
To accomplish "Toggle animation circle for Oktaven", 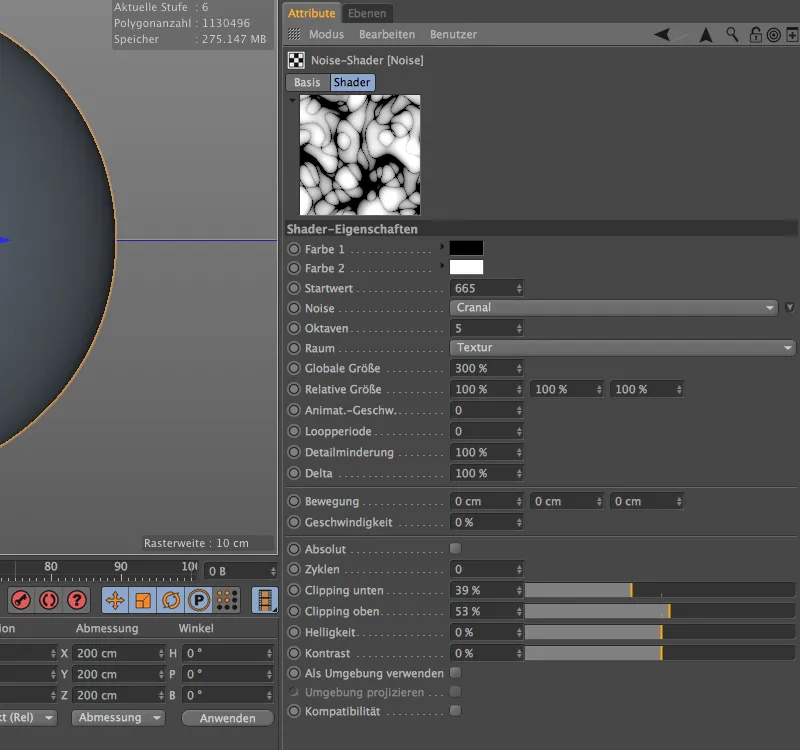I will [294, 328].
